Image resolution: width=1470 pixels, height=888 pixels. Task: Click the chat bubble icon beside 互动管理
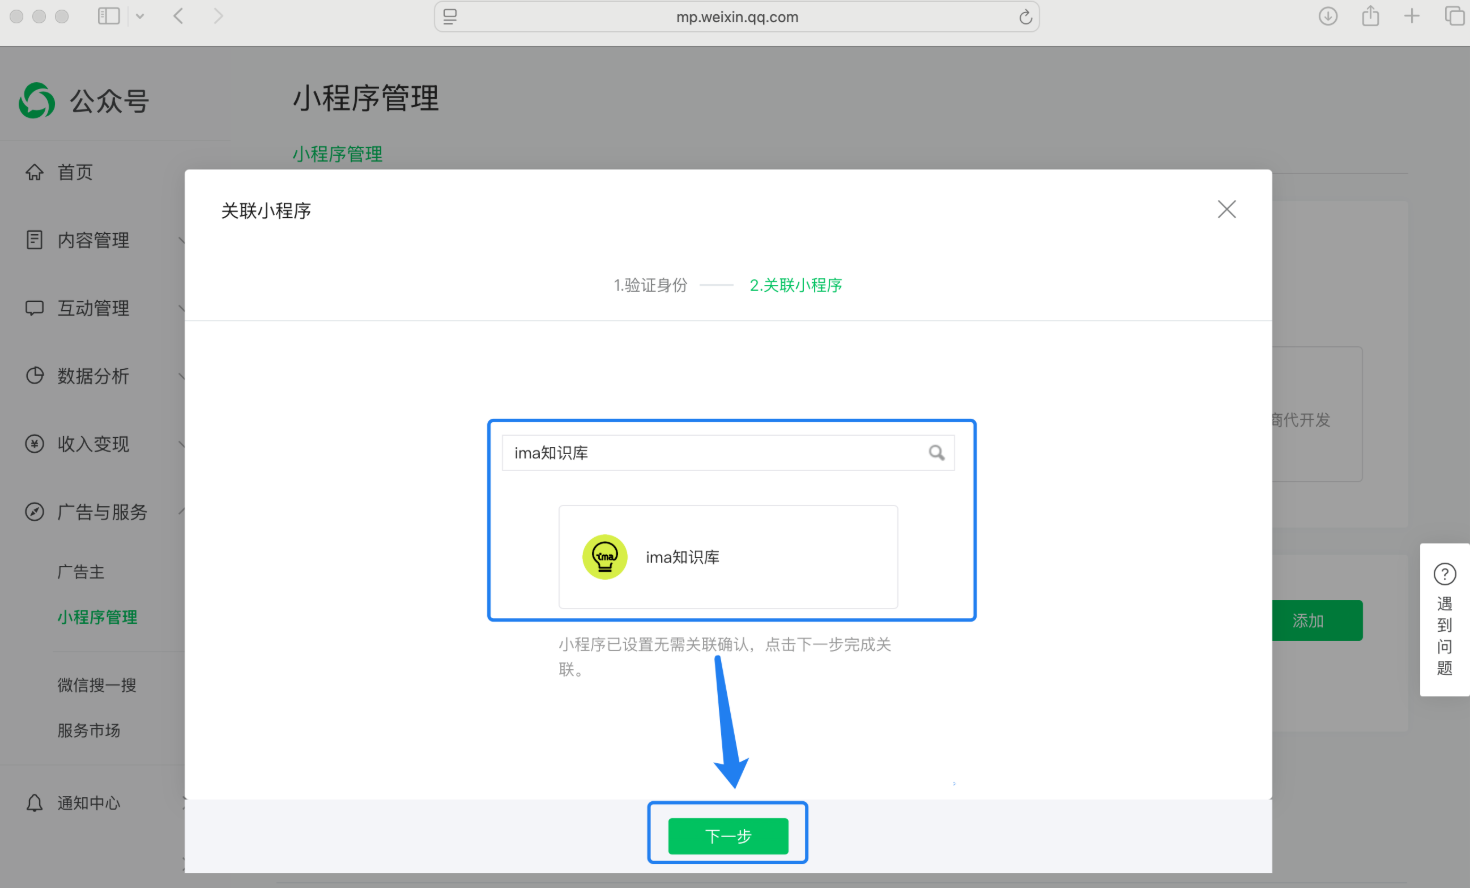tap(35, 308)
